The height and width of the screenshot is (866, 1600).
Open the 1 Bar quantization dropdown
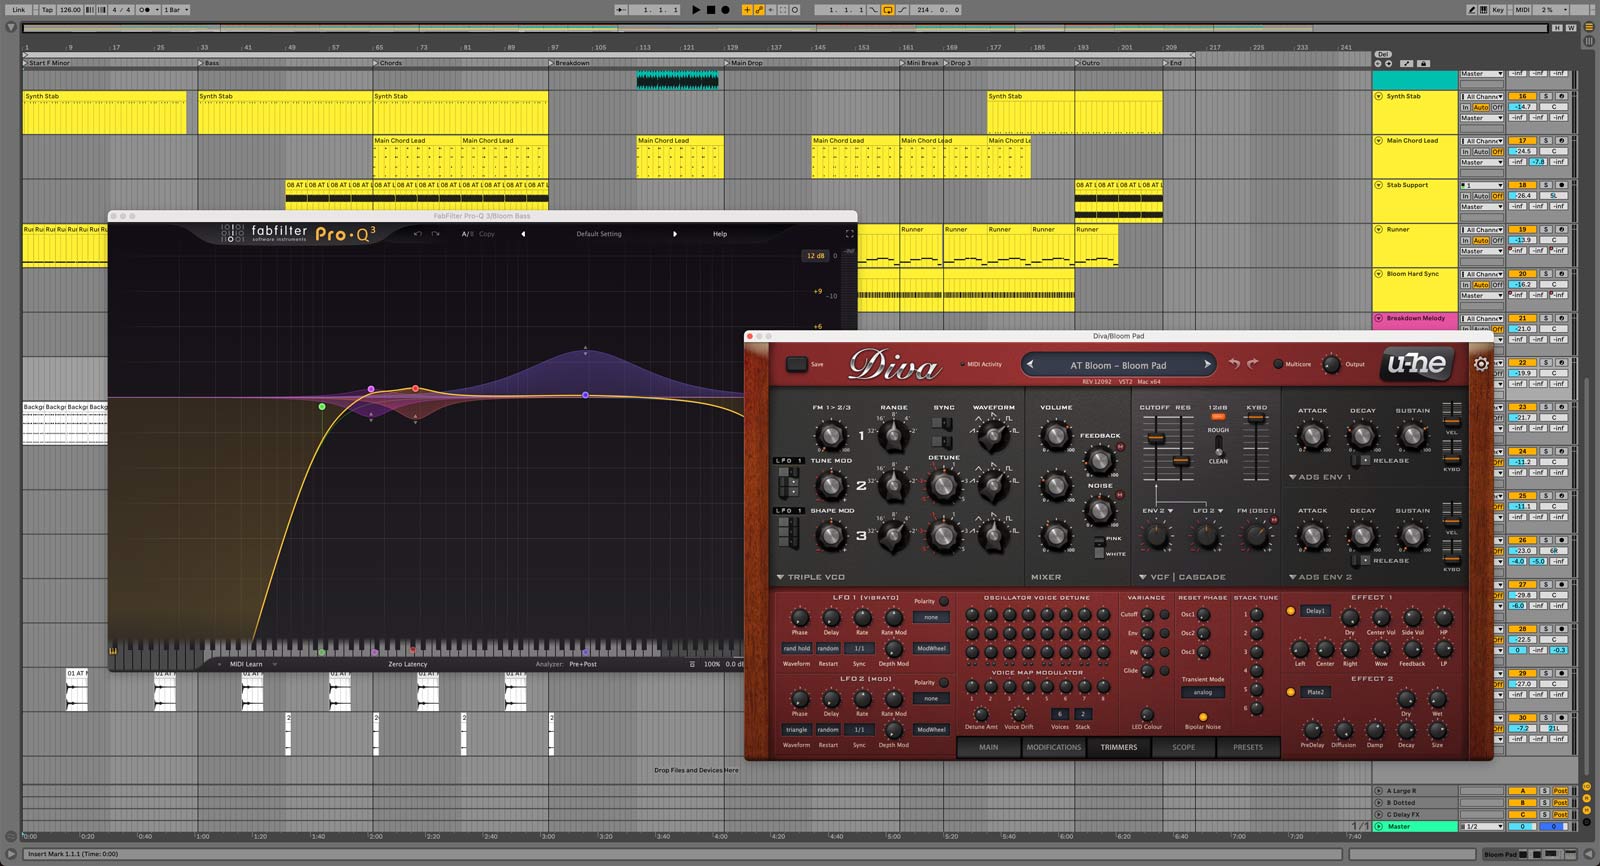(176, 10)
